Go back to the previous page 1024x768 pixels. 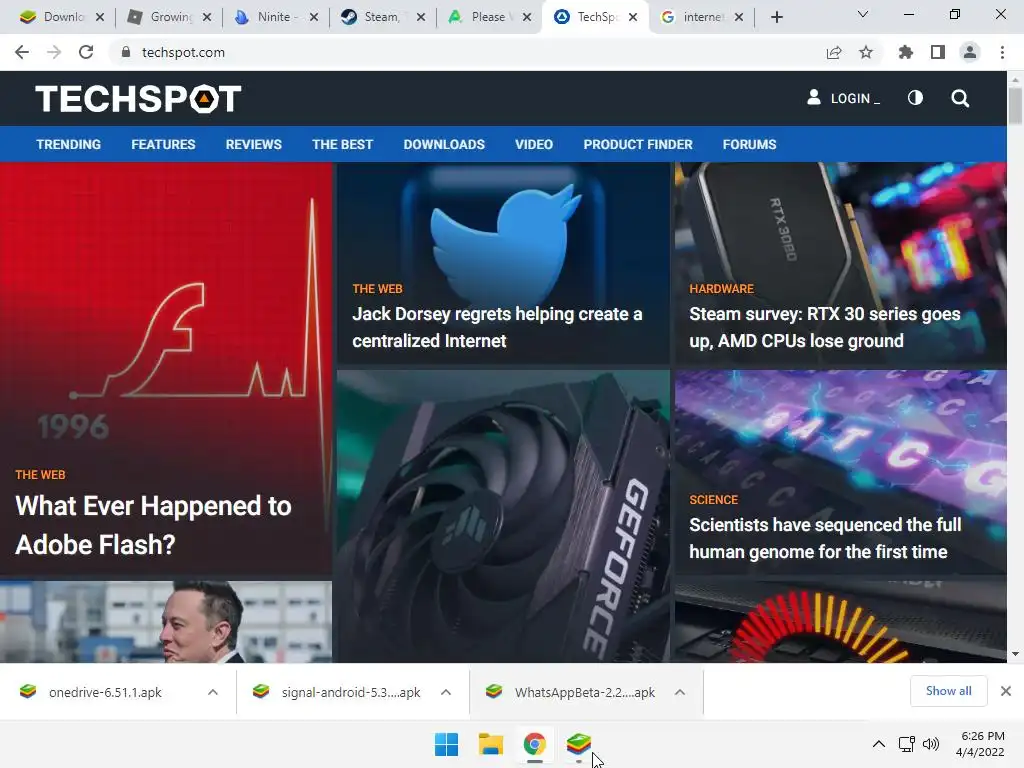click(22, 52)
